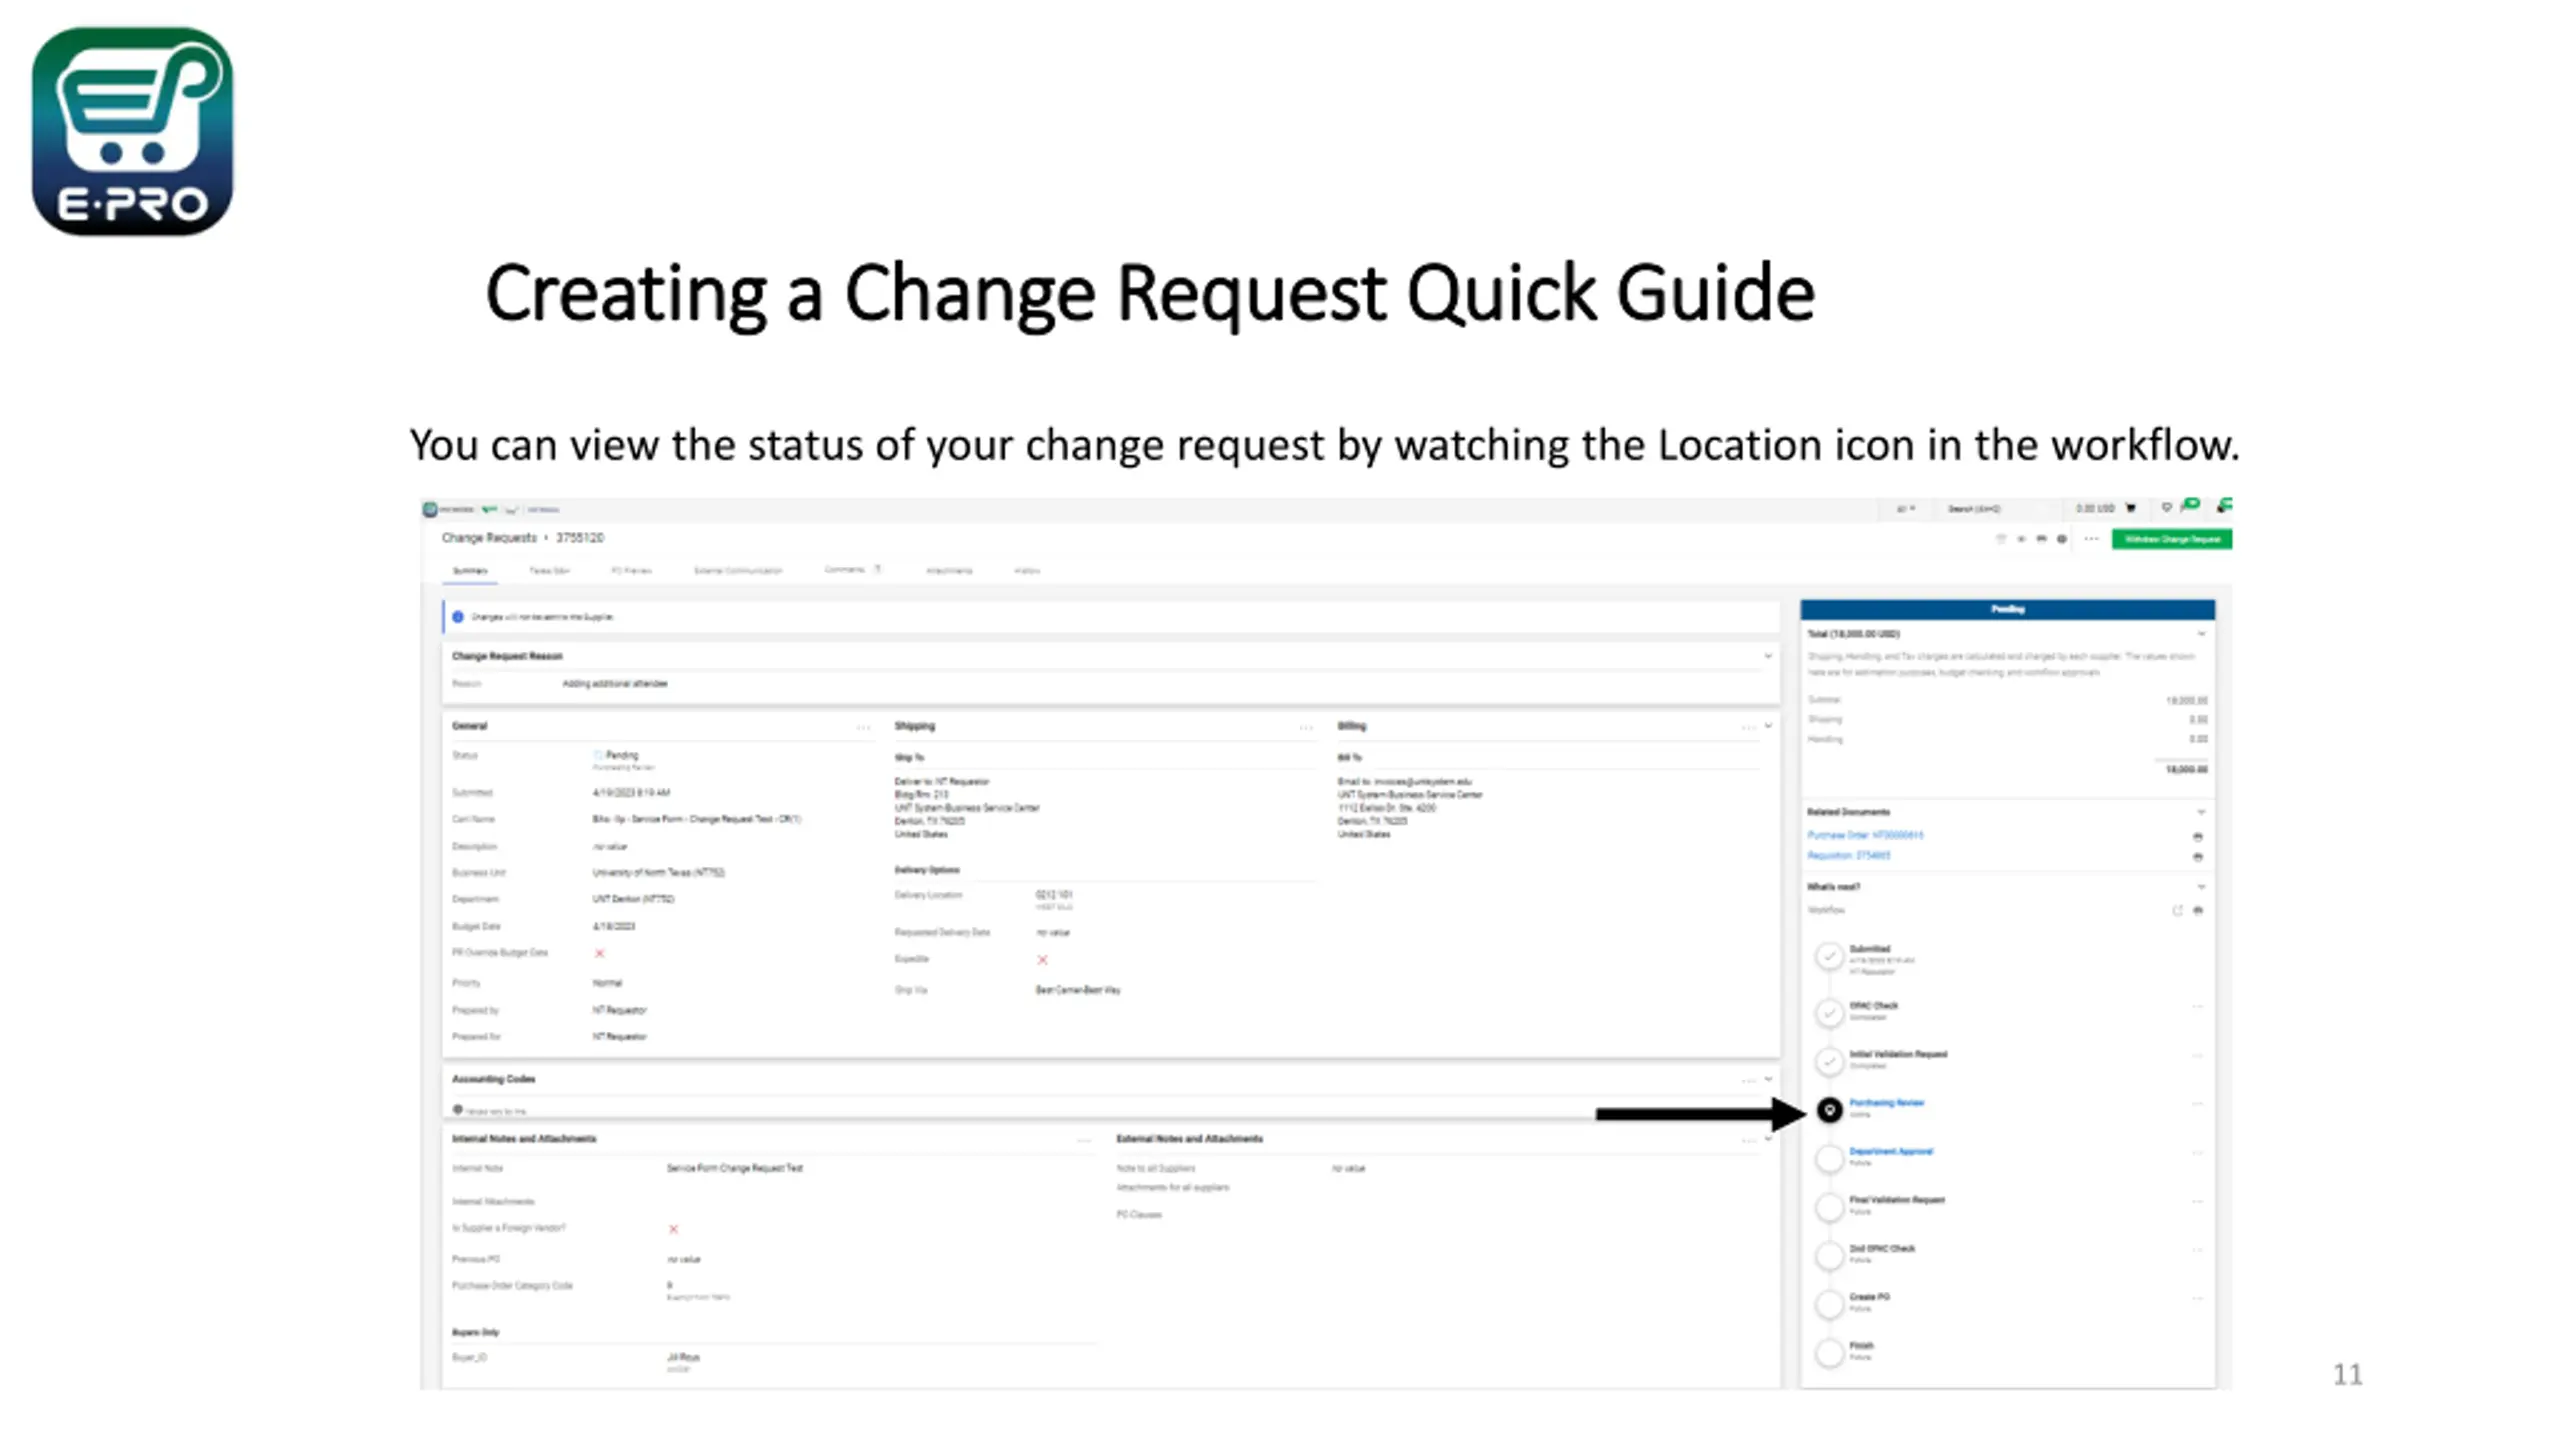Open the Purchasing Review step options dots
The height and width of the screenshot is (1440, 2560).
(2197, 1104)
